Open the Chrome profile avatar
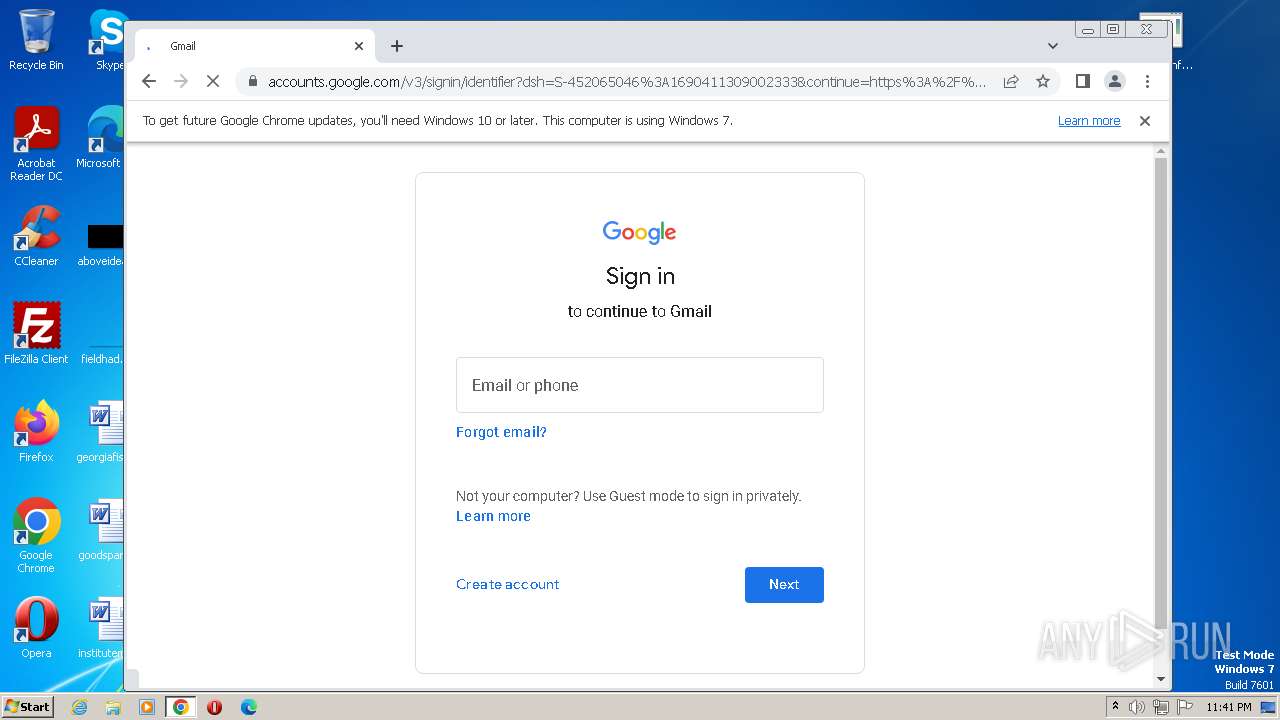The image size is (1280, 720). (1115, 81)
